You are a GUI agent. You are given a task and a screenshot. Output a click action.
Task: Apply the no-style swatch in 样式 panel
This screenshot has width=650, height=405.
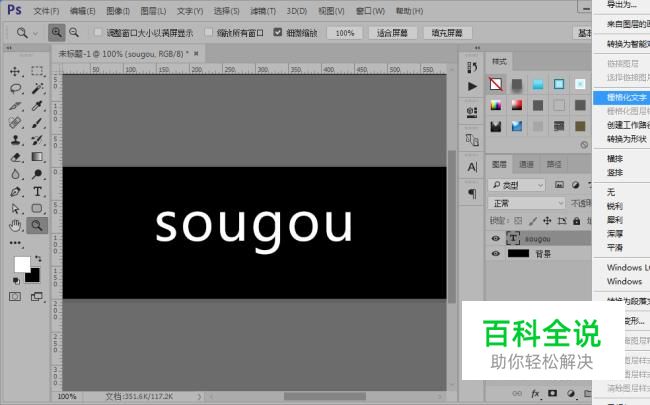495,84
